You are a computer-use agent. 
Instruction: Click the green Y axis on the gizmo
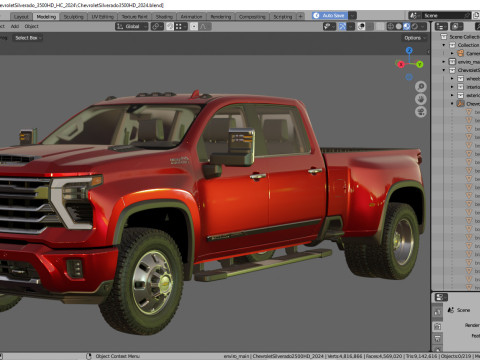[x=419, y=64]
